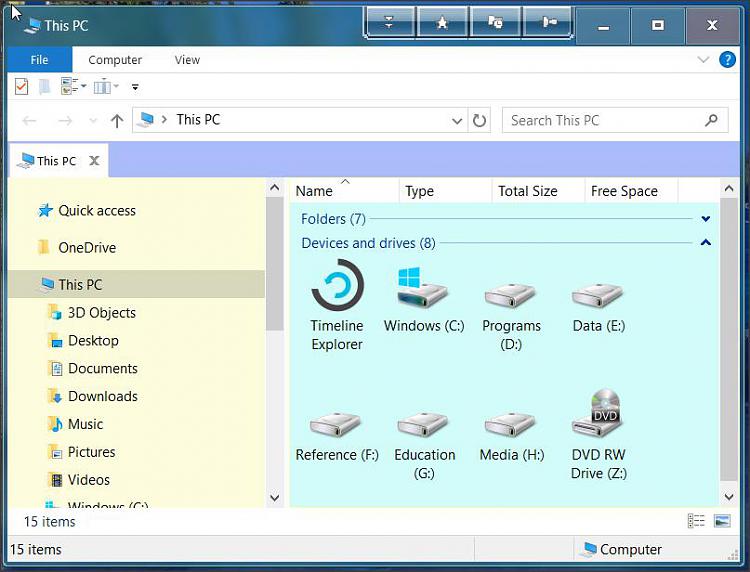Select the Media (H:) drive
The image size is (750, 572).
click(x=511, y=436)
